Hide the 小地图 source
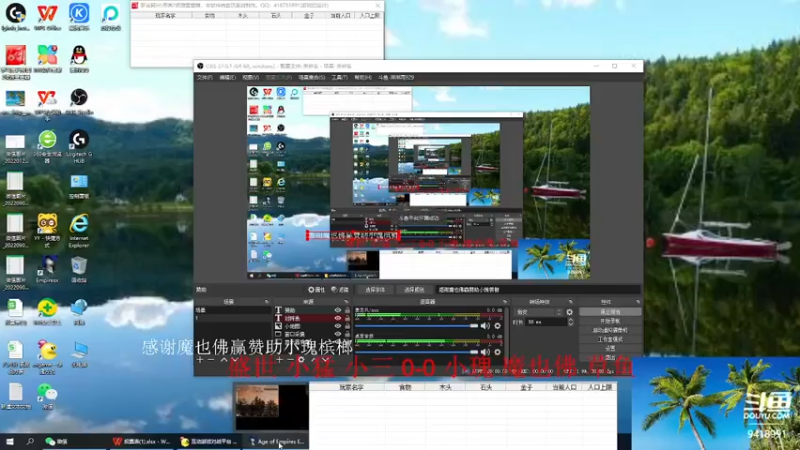The image size is (800, 450). (x=337, y=327)
